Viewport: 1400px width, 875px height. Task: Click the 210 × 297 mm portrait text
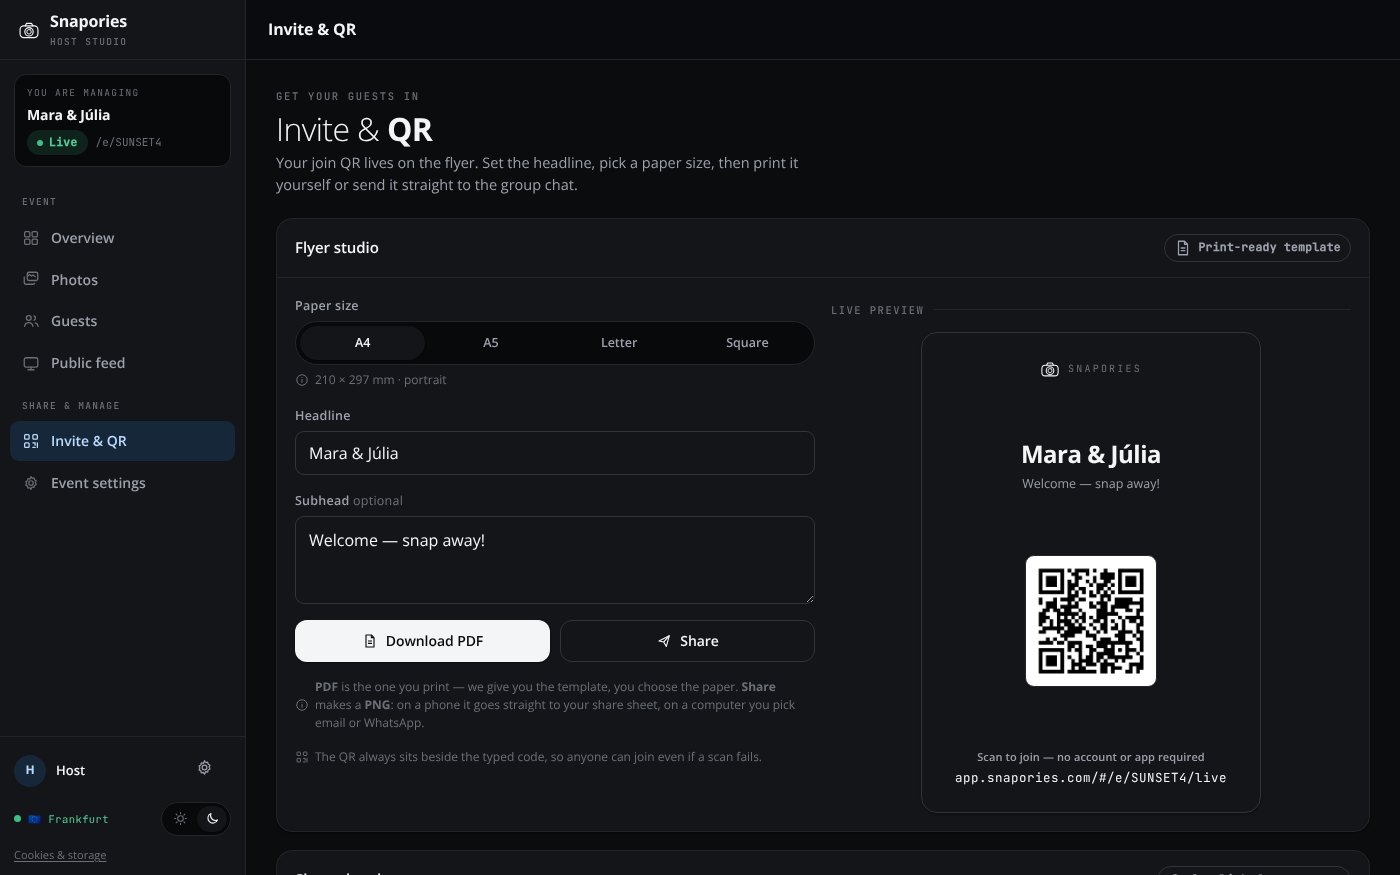point(381,380)
